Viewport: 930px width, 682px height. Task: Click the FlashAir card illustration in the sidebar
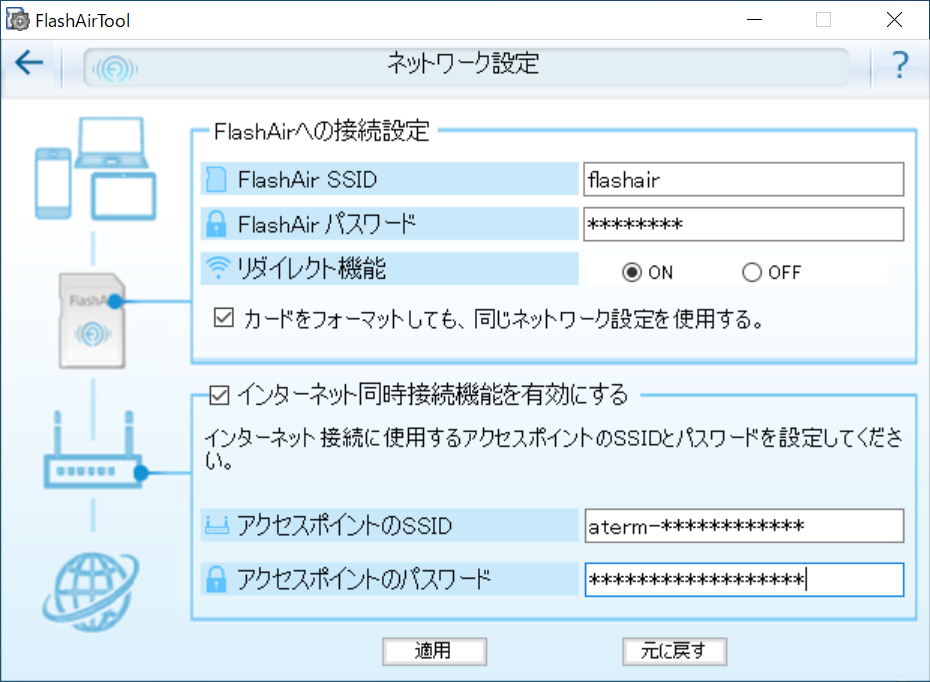(91, 322)
